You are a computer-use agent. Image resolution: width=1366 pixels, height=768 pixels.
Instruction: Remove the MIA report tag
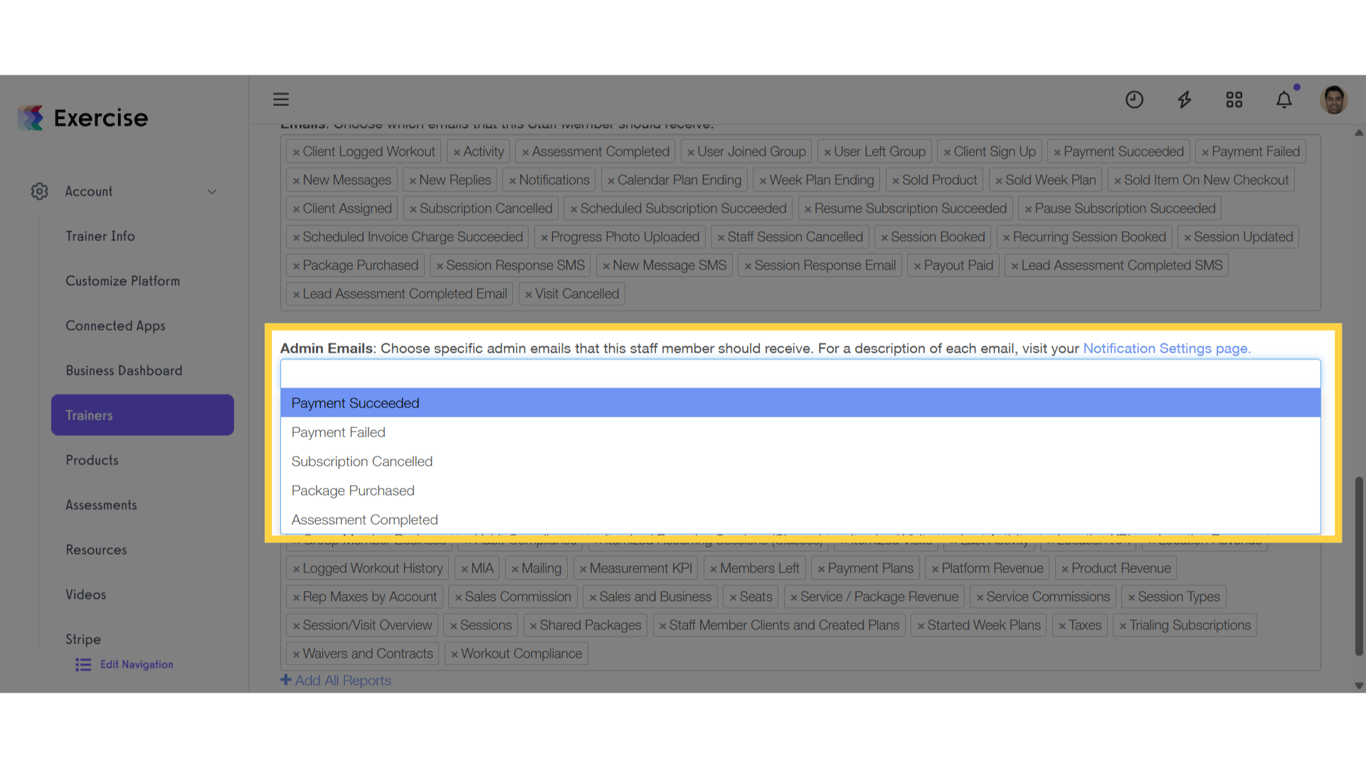click(x=466, y=567)
